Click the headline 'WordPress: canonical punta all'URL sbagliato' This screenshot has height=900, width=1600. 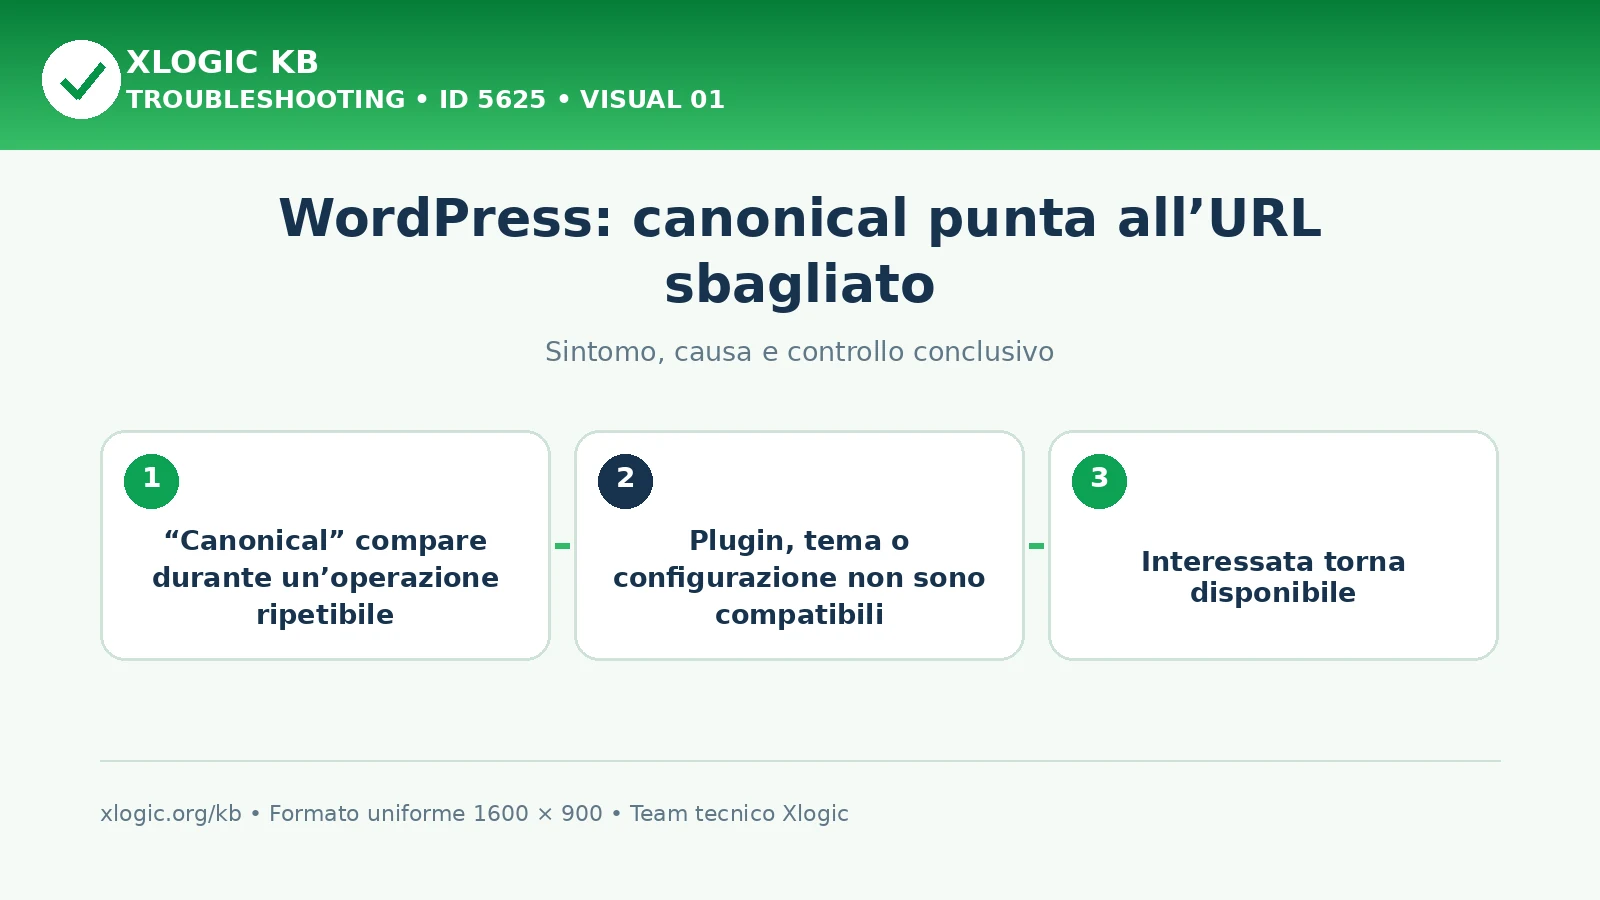pos(800,251)
